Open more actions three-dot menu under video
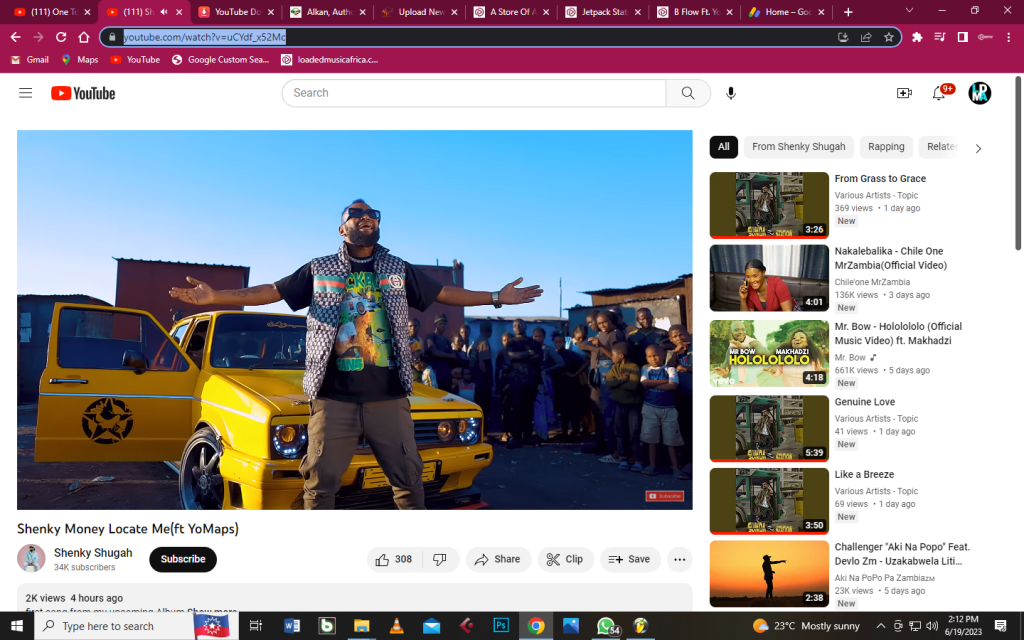Viewport: 1024px width, 640px height. pyautogui.click(x=679, y=559)
